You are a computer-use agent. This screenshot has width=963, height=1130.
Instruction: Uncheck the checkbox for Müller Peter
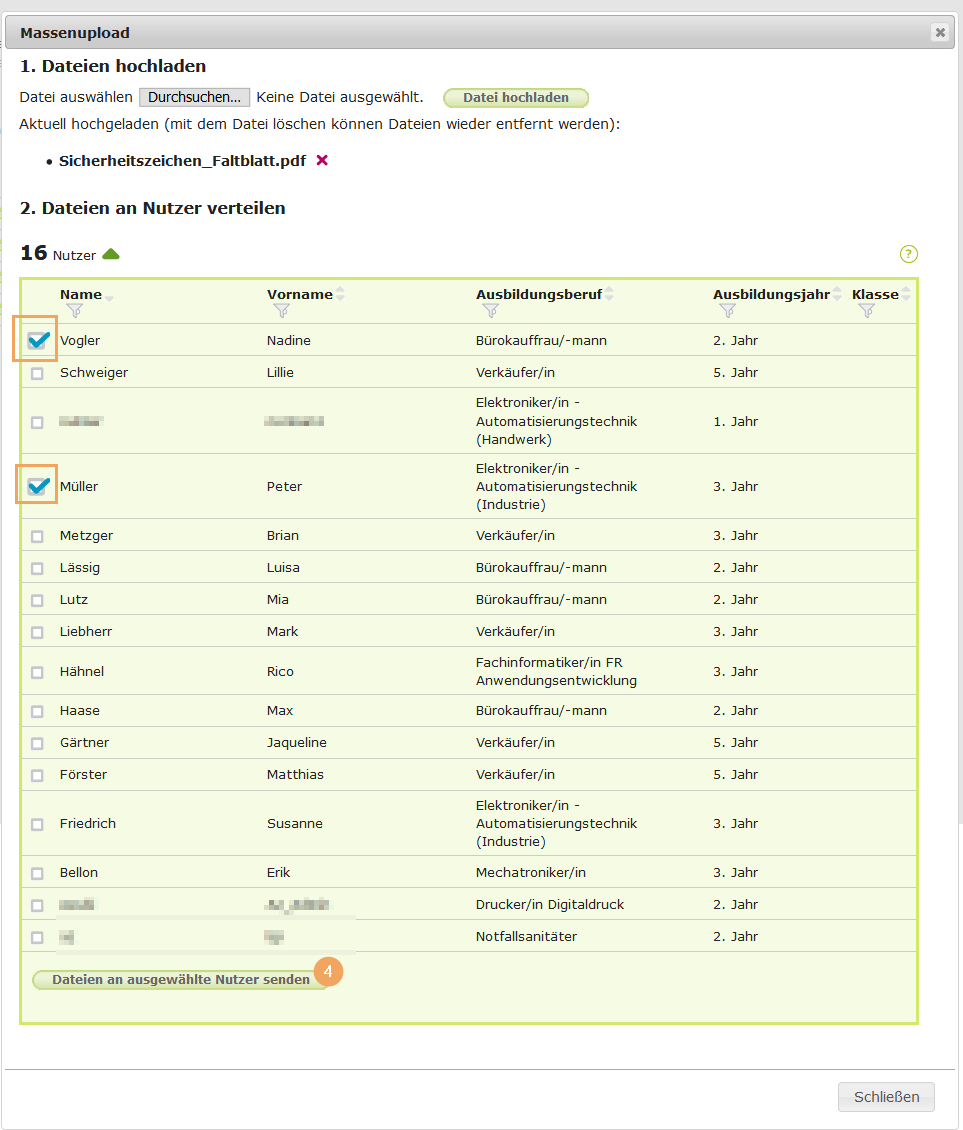coord(37,487)
